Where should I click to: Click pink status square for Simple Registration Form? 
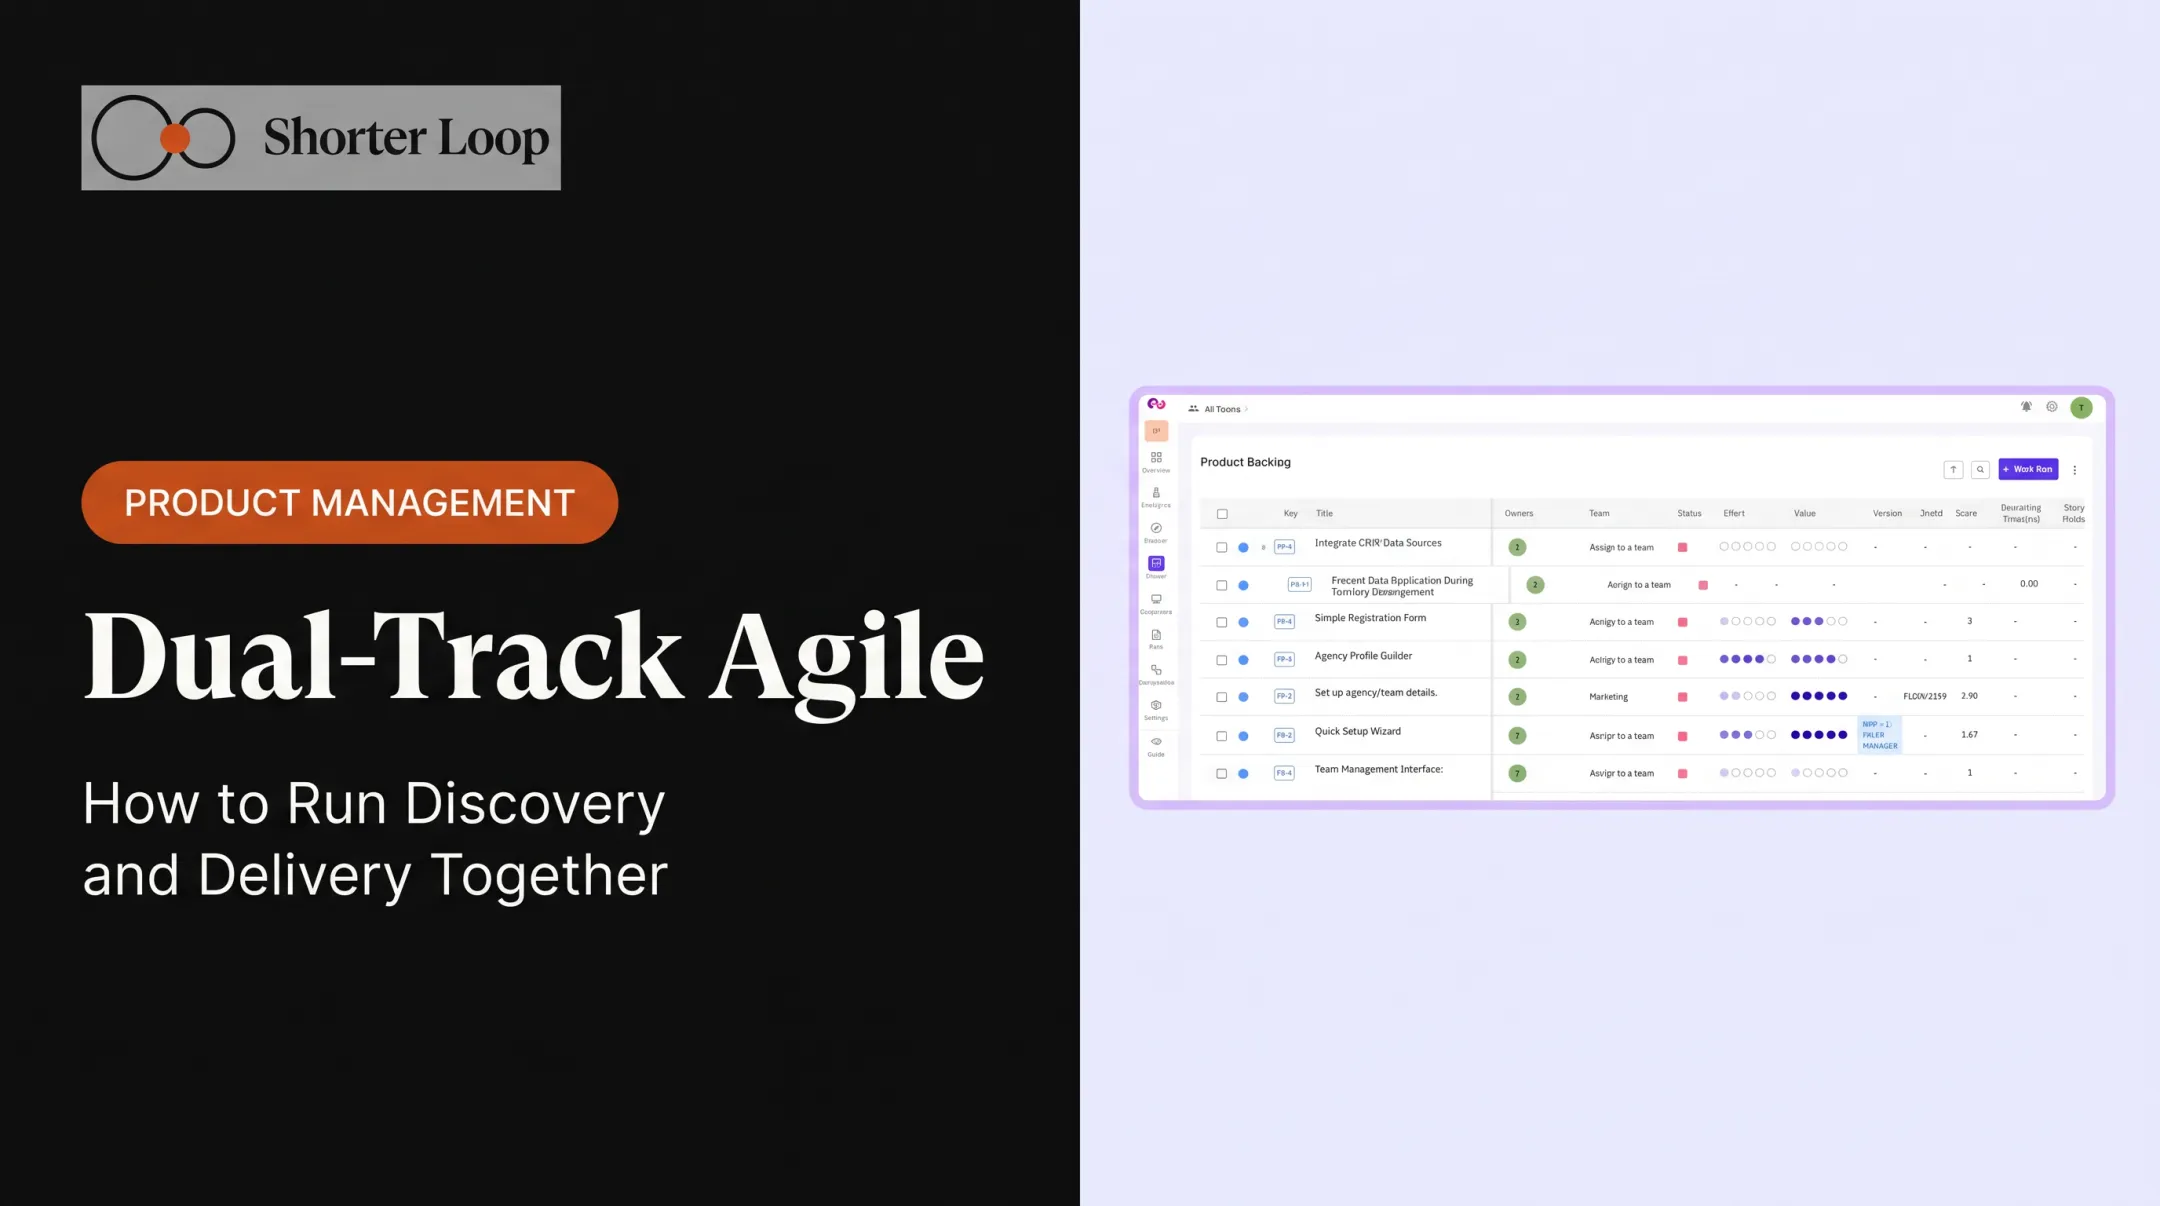(x=1682, y=622)
